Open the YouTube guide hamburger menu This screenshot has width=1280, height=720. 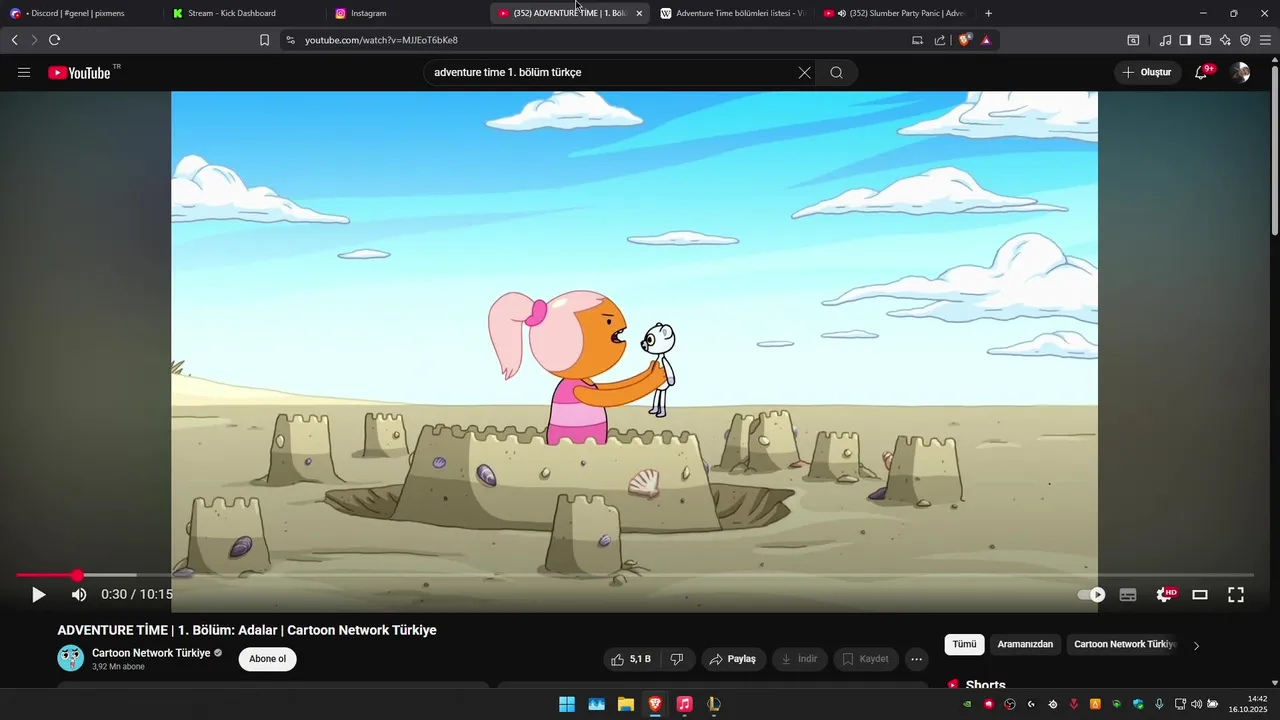click(24, 72)
